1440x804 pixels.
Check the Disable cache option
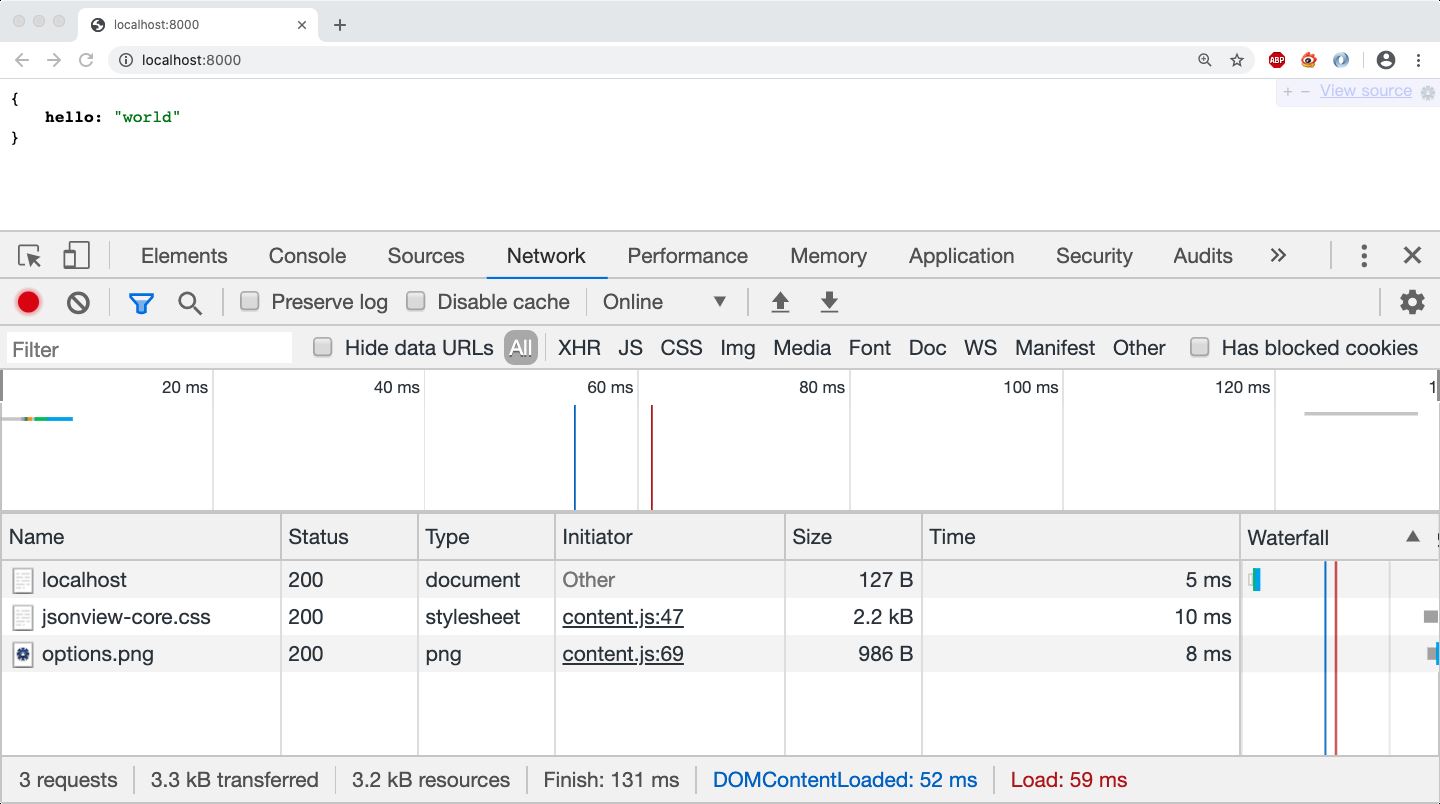[x=416, y=301]
